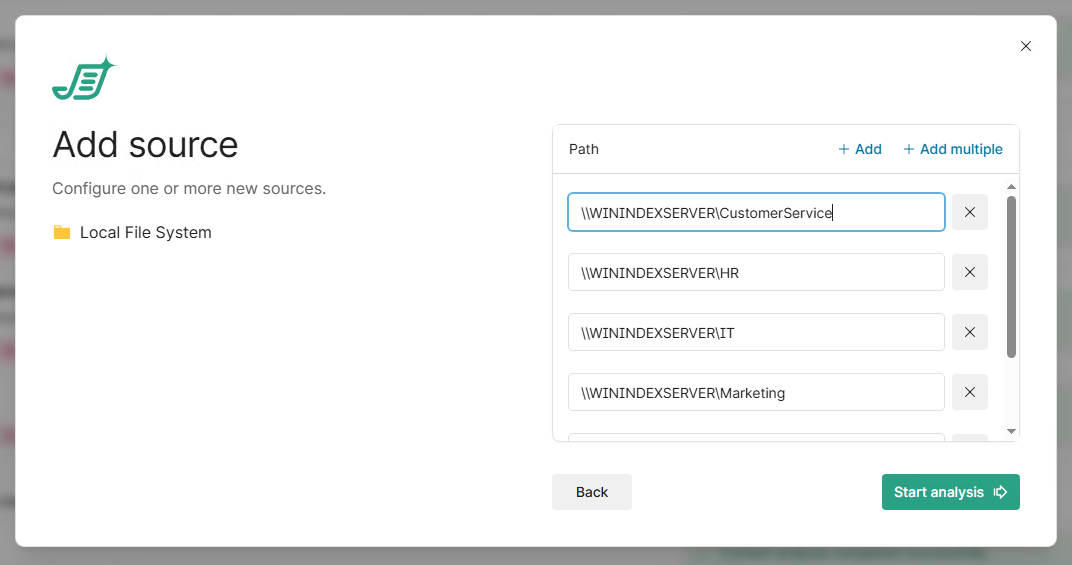Go back with the Back button
The image size is (1072, 565).
pos(591,492)
